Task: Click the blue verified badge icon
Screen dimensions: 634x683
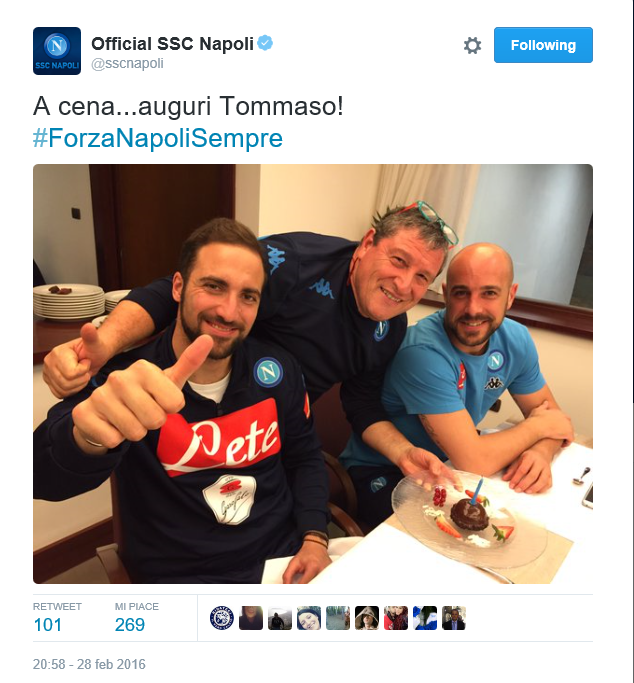Action: tap(265, 43)
